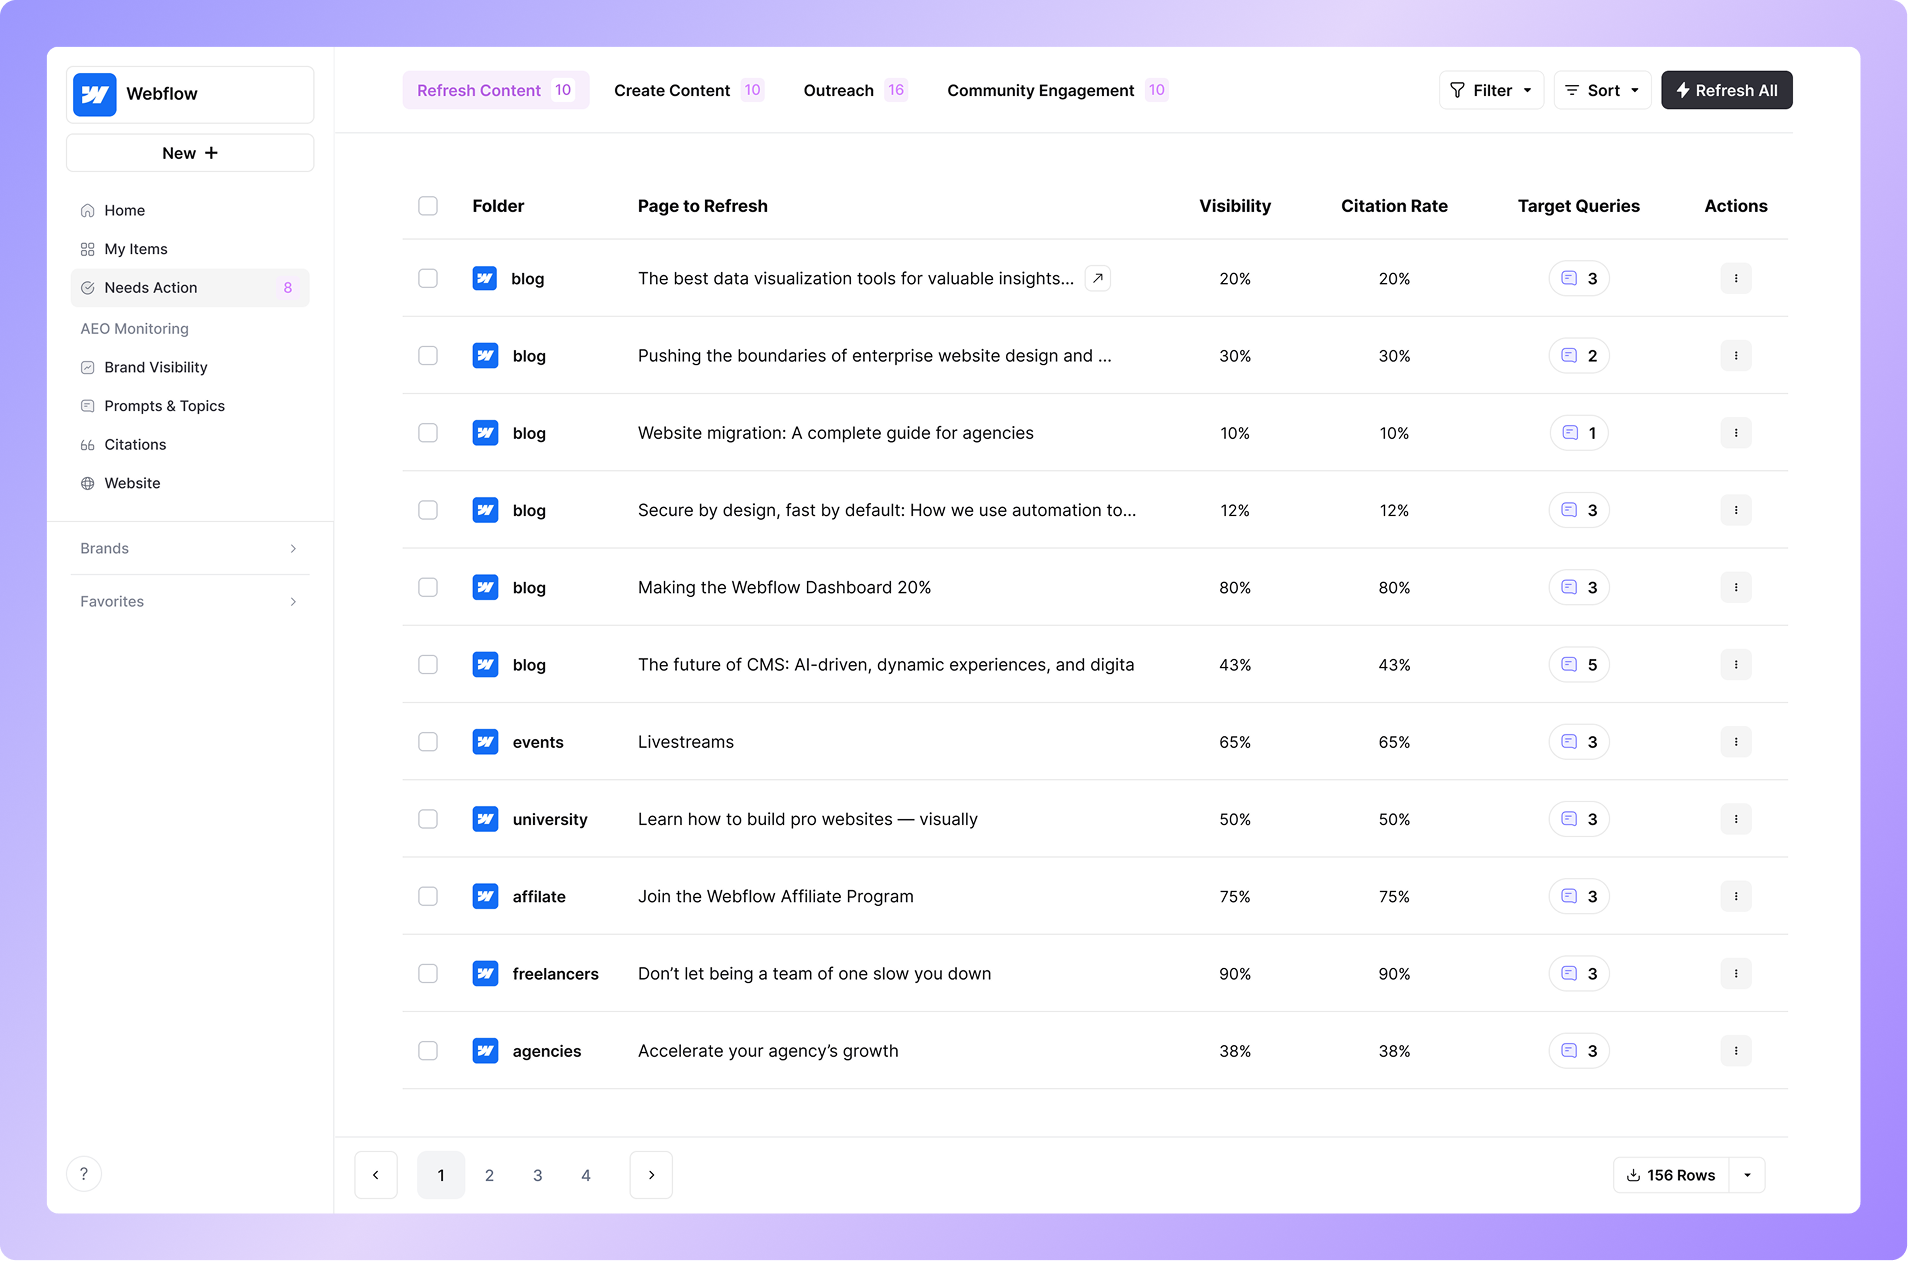Click Webflow folder icon in freelancers row

tap(485, 974)
